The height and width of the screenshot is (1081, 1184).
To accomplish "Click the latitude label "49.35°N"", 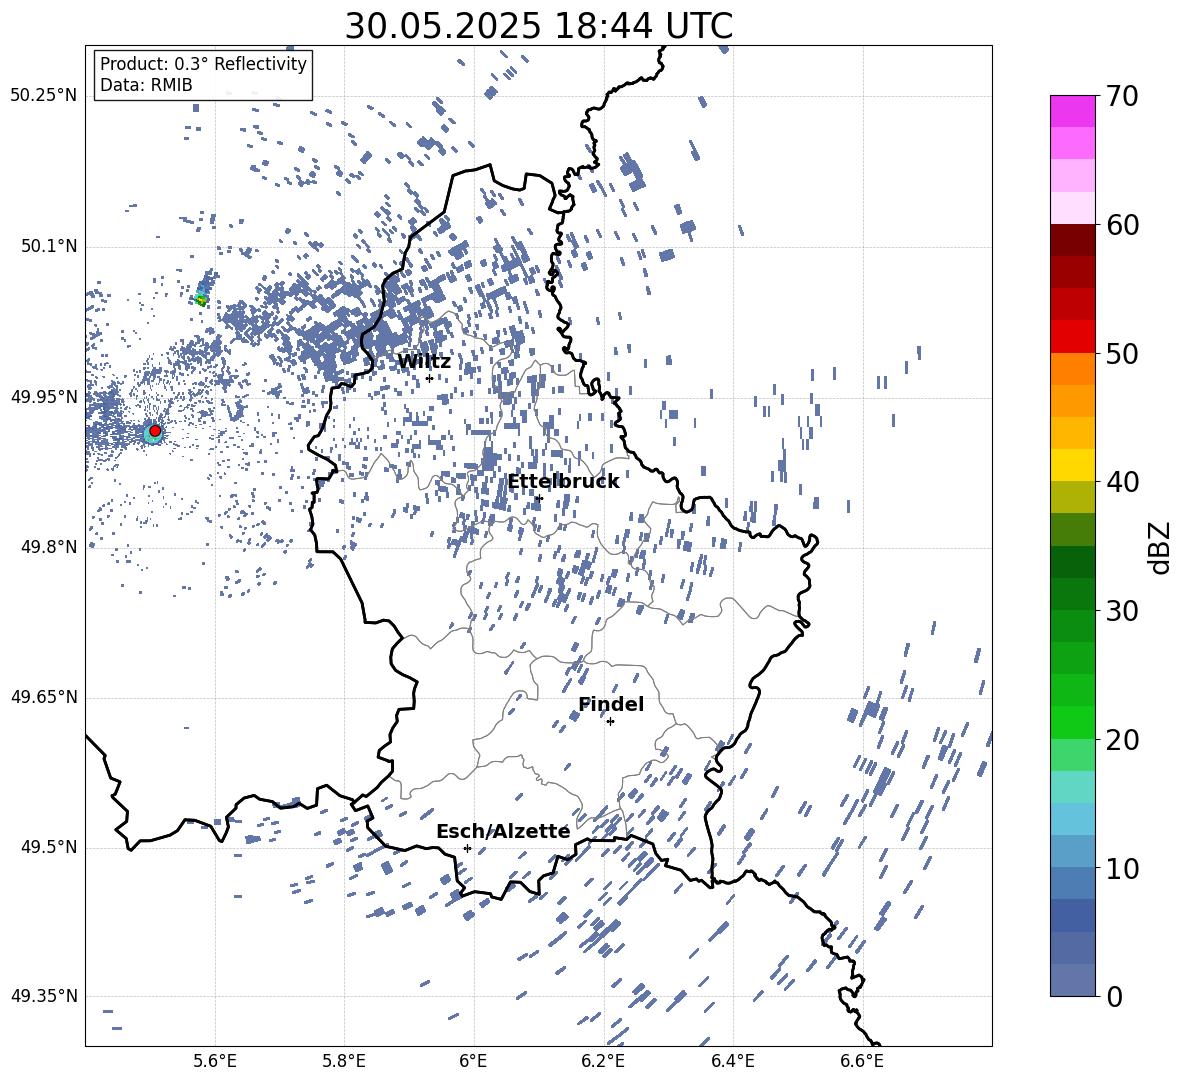I will coord(44,996).
